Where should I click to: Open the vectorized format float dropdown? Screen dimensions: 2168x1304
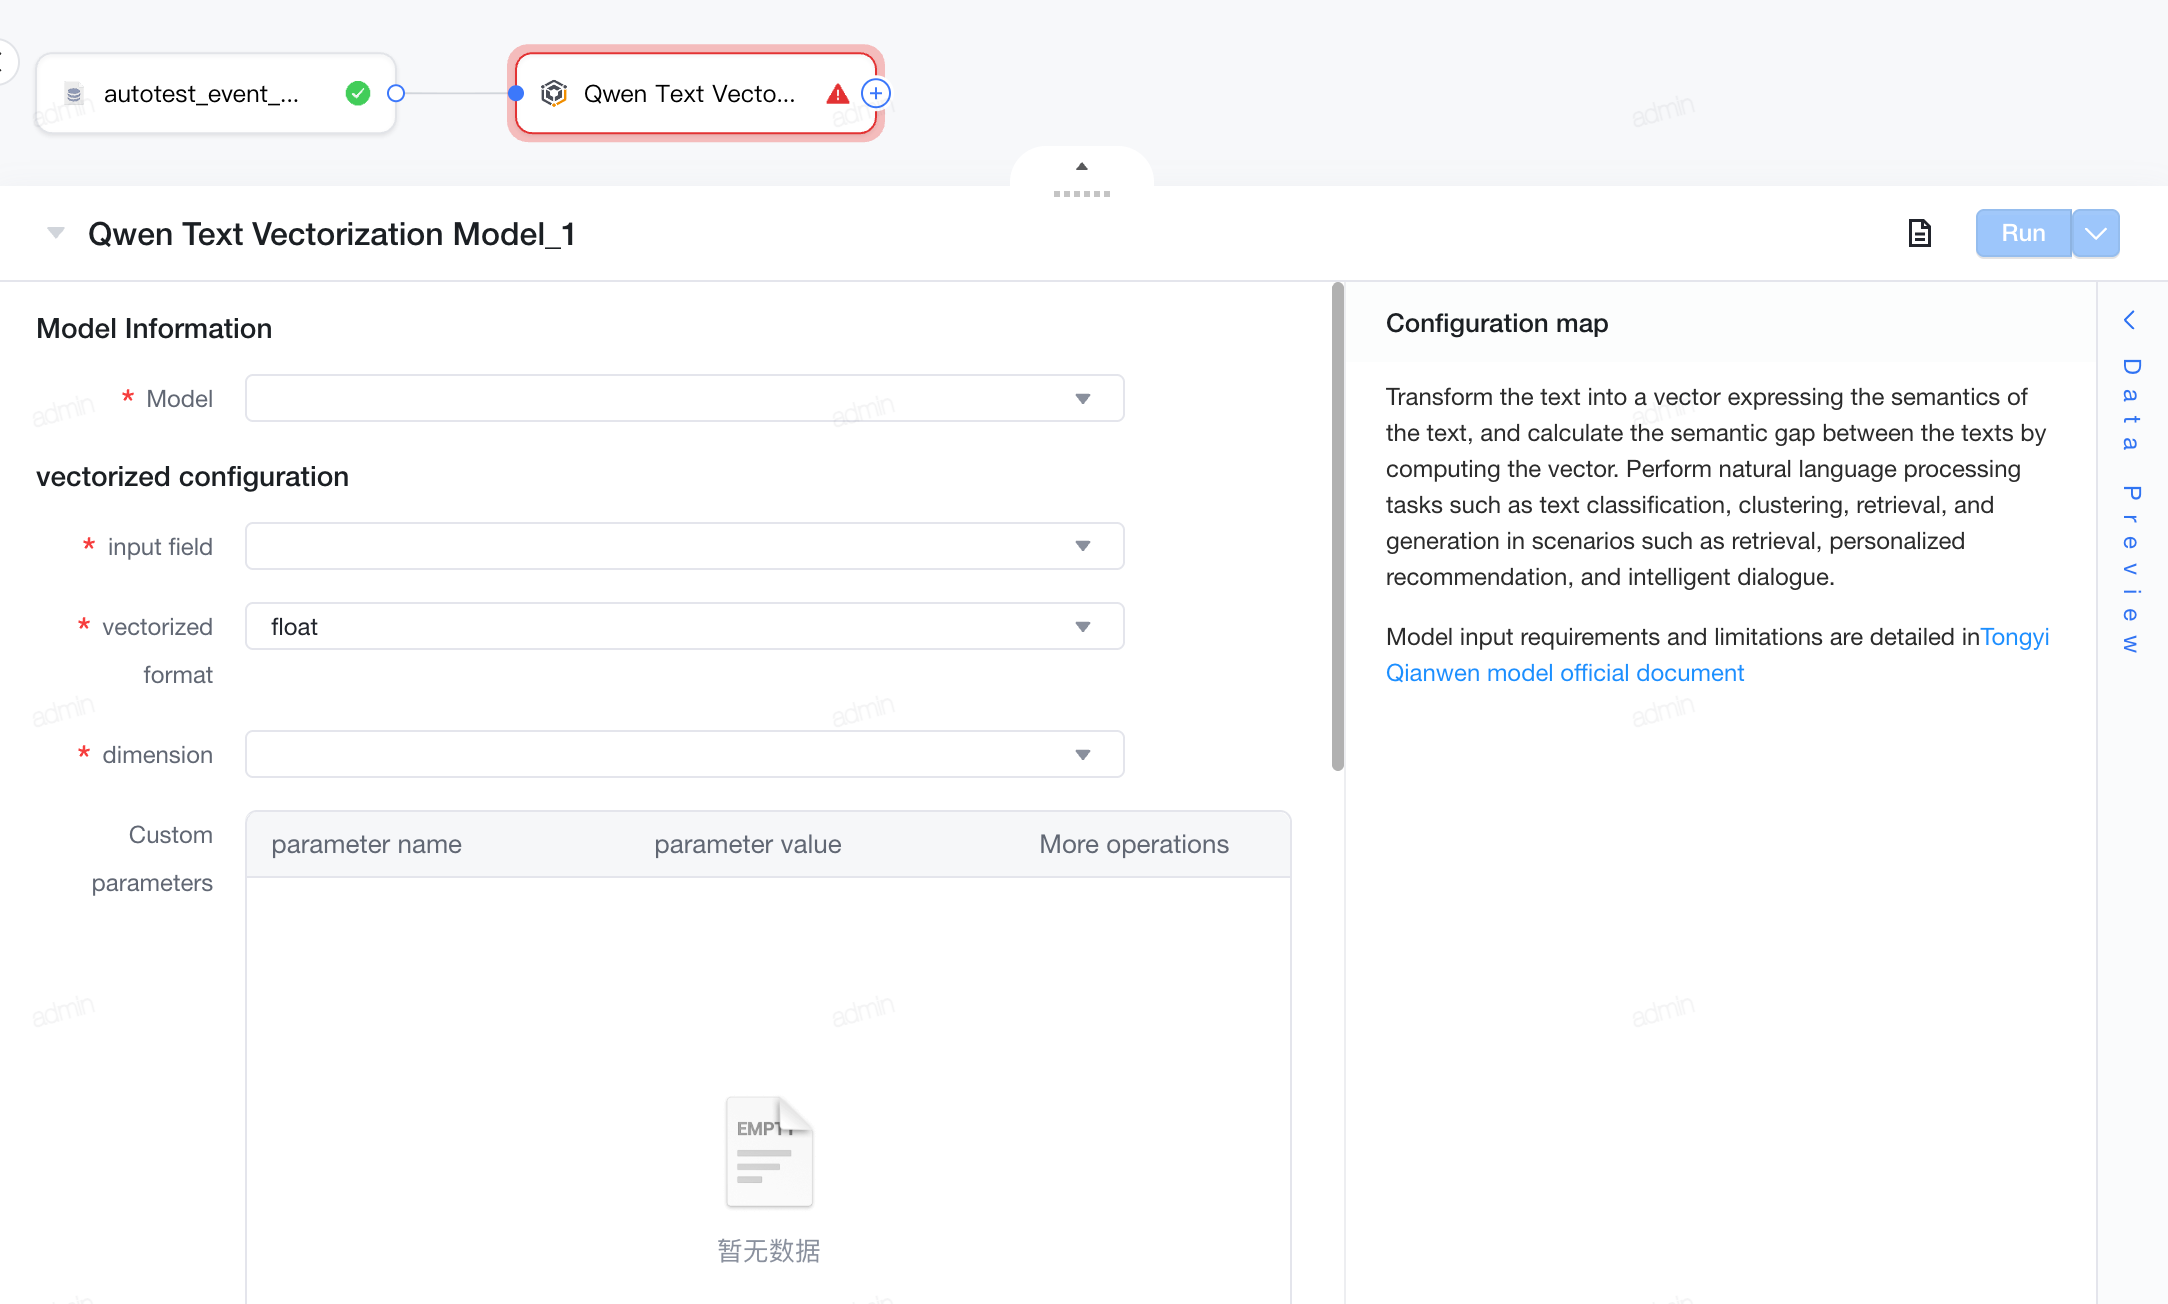(685, 626)
